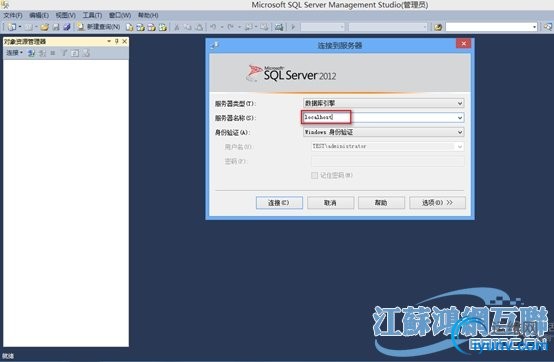
Task: Click the 连接到服务器 dialog title icon
Action: point(214,45)
